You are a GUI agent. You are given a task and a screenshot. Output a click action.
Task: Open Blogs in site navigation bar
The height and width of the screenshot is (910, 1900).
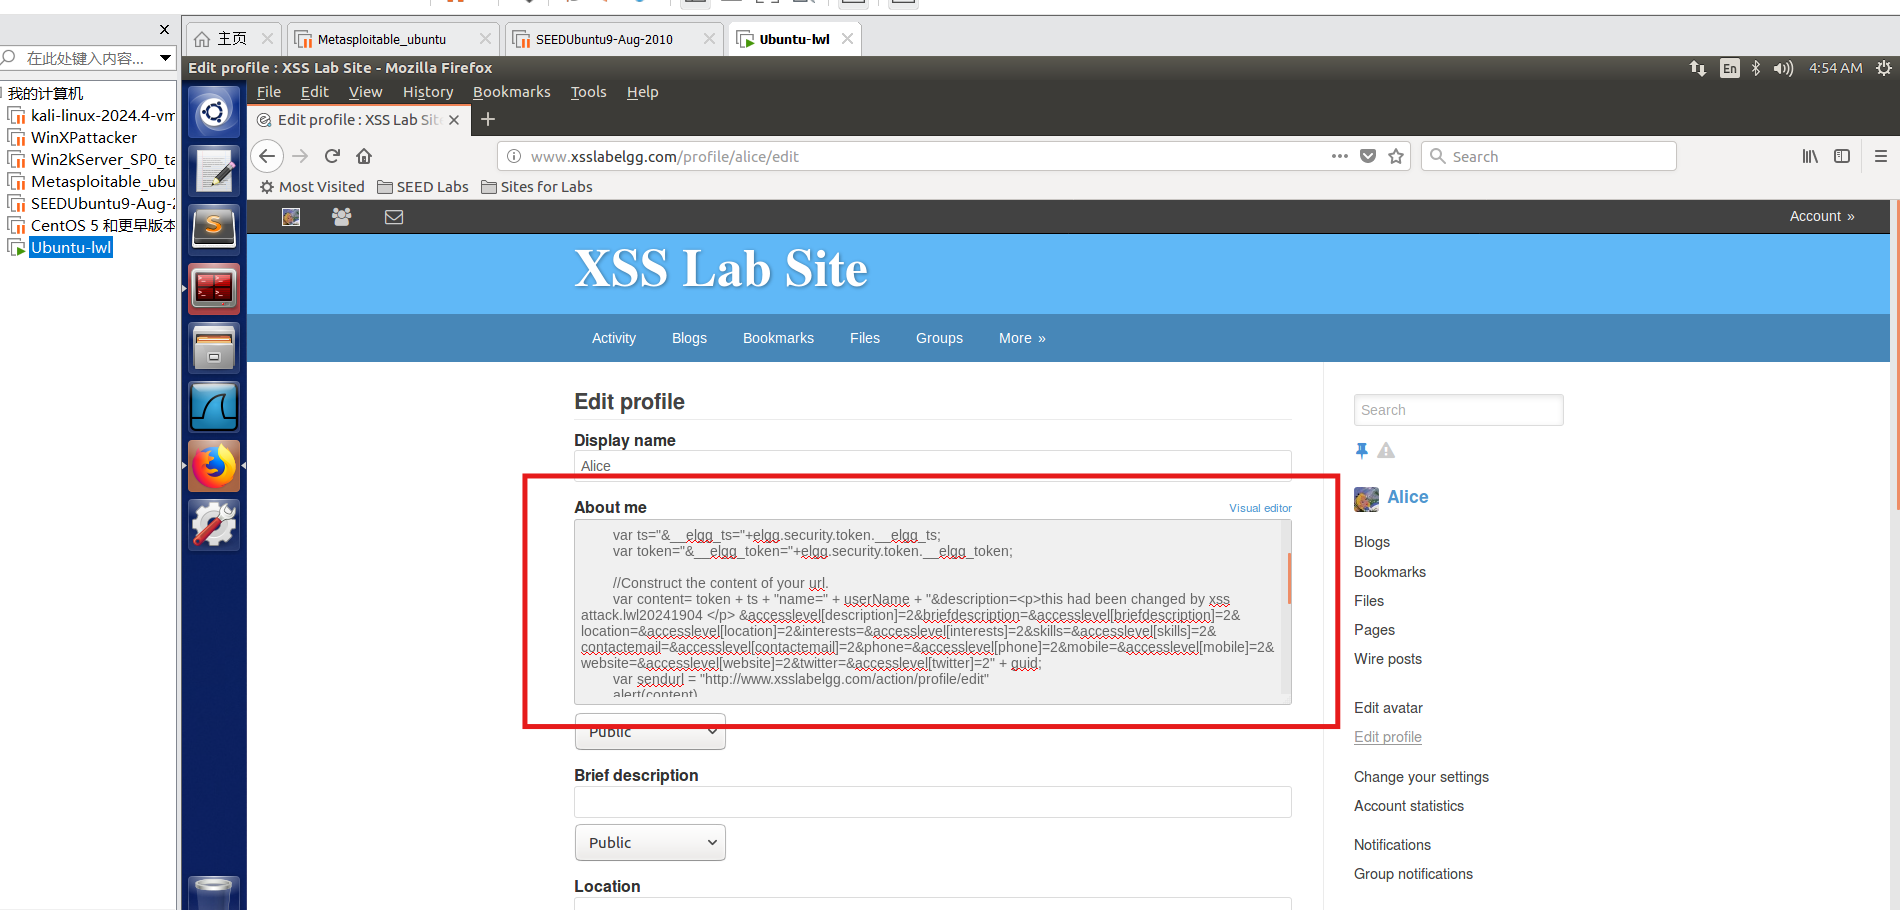[689, 338]
